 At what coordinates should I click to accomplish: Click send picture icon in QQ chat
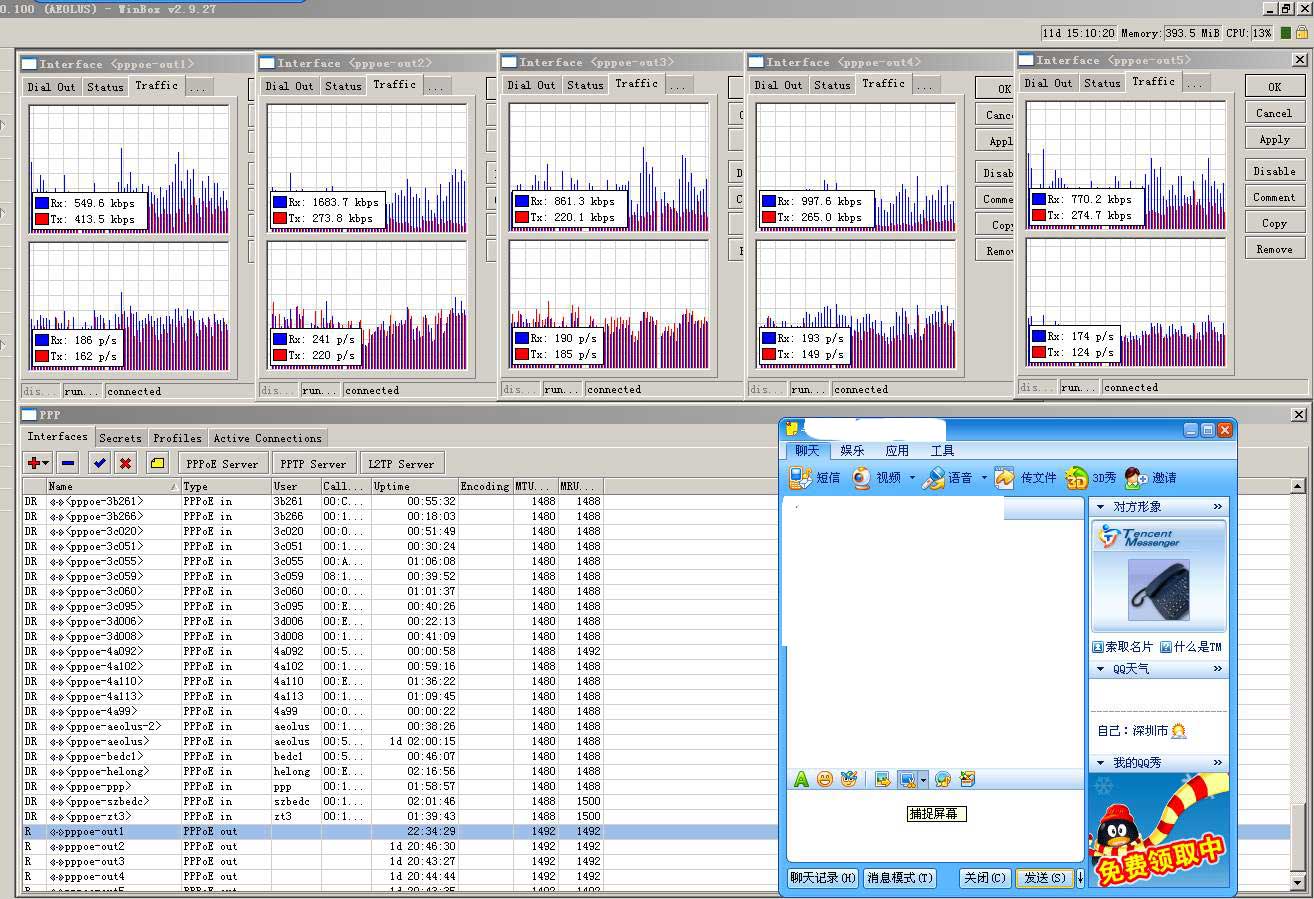click(x=882, y=779)
